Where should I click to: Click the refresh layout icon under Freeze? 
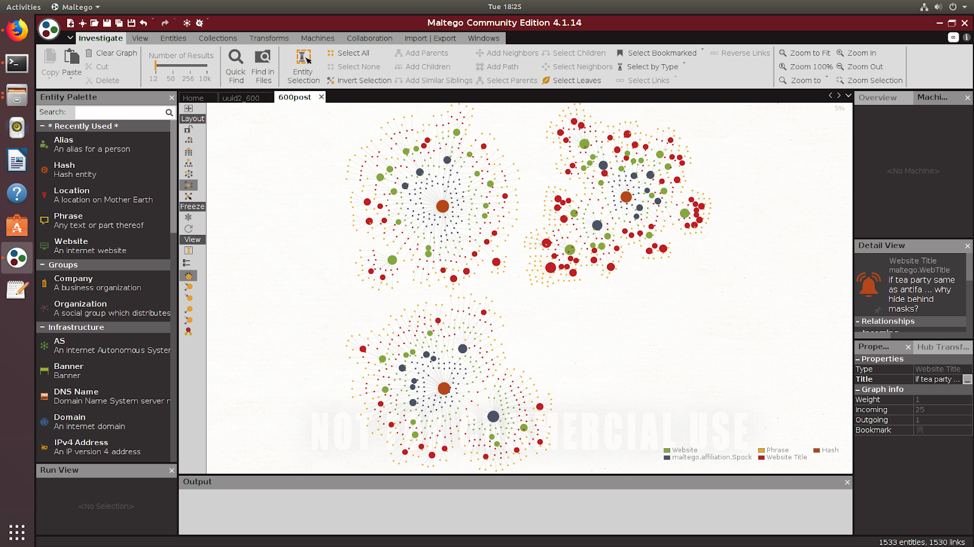point(188,228)
